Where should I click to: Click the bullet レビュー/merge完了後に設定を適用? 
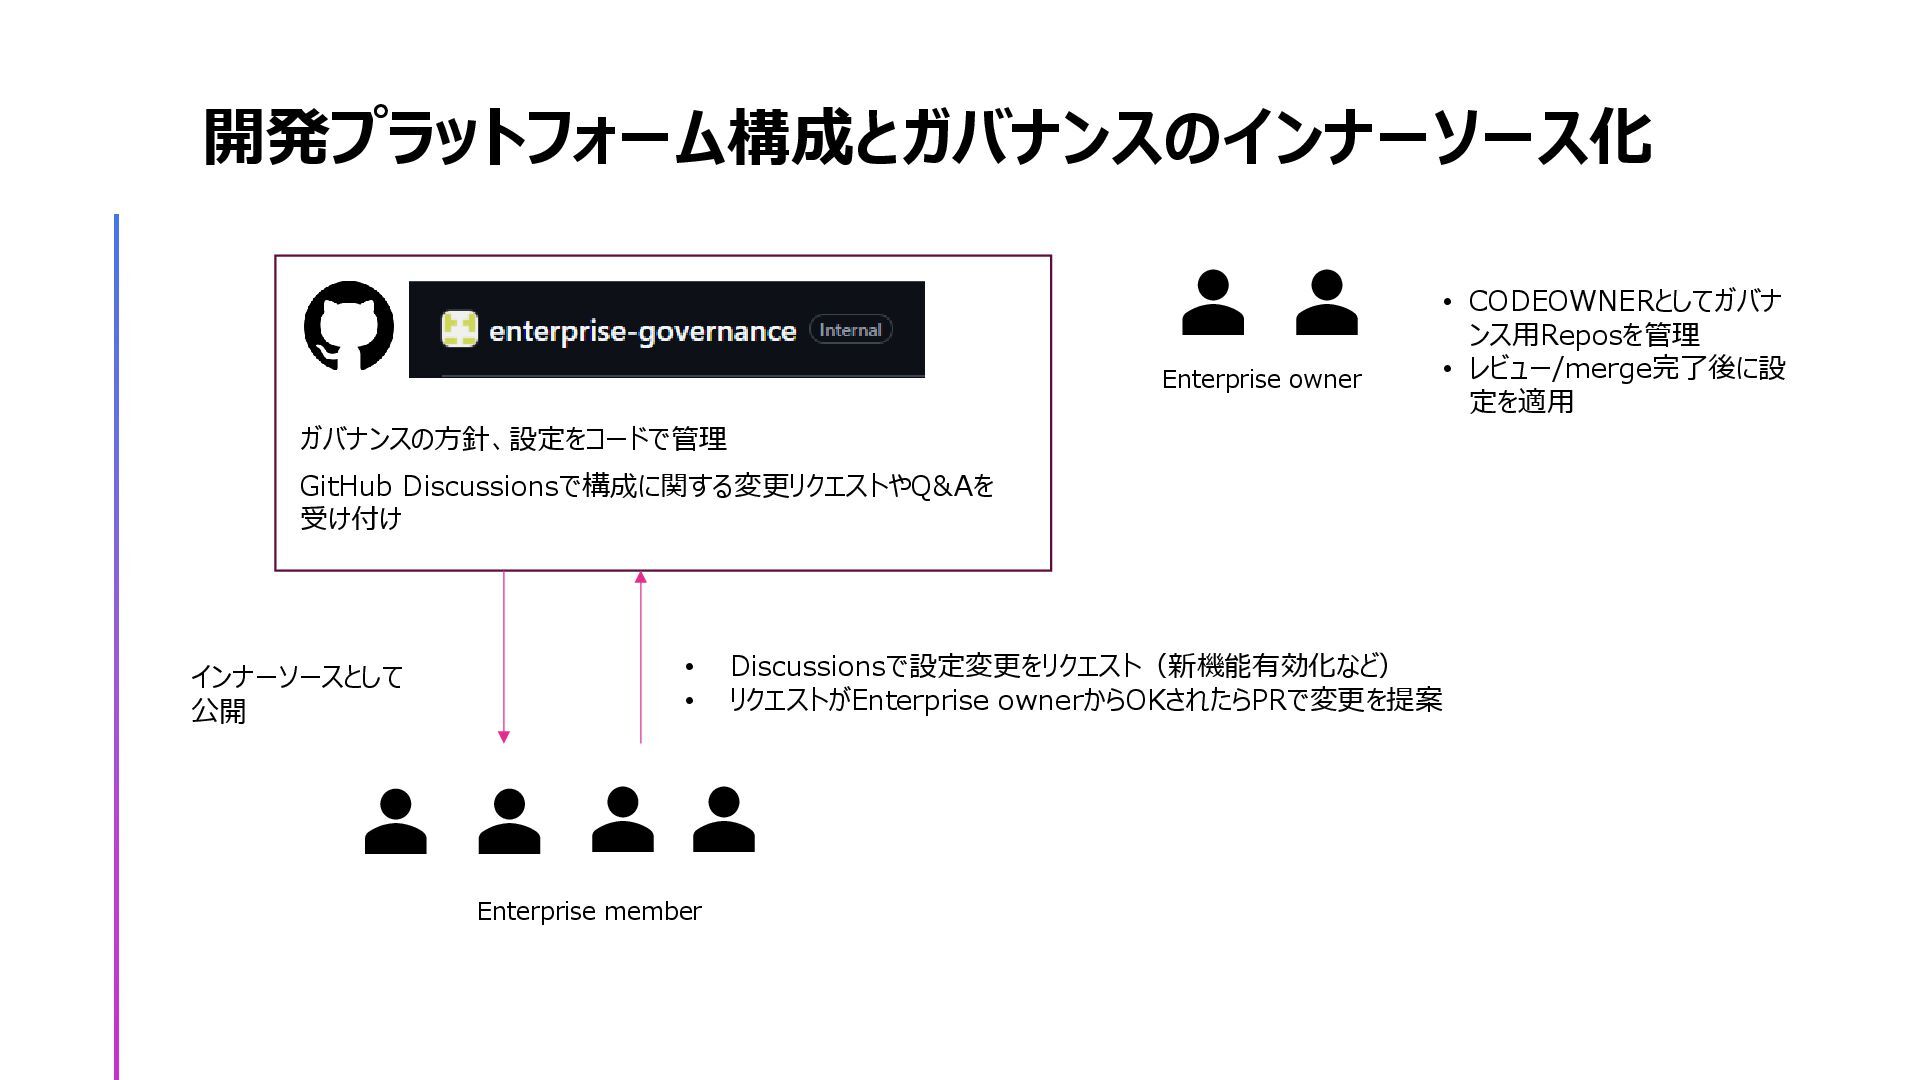coord(1627,385)
